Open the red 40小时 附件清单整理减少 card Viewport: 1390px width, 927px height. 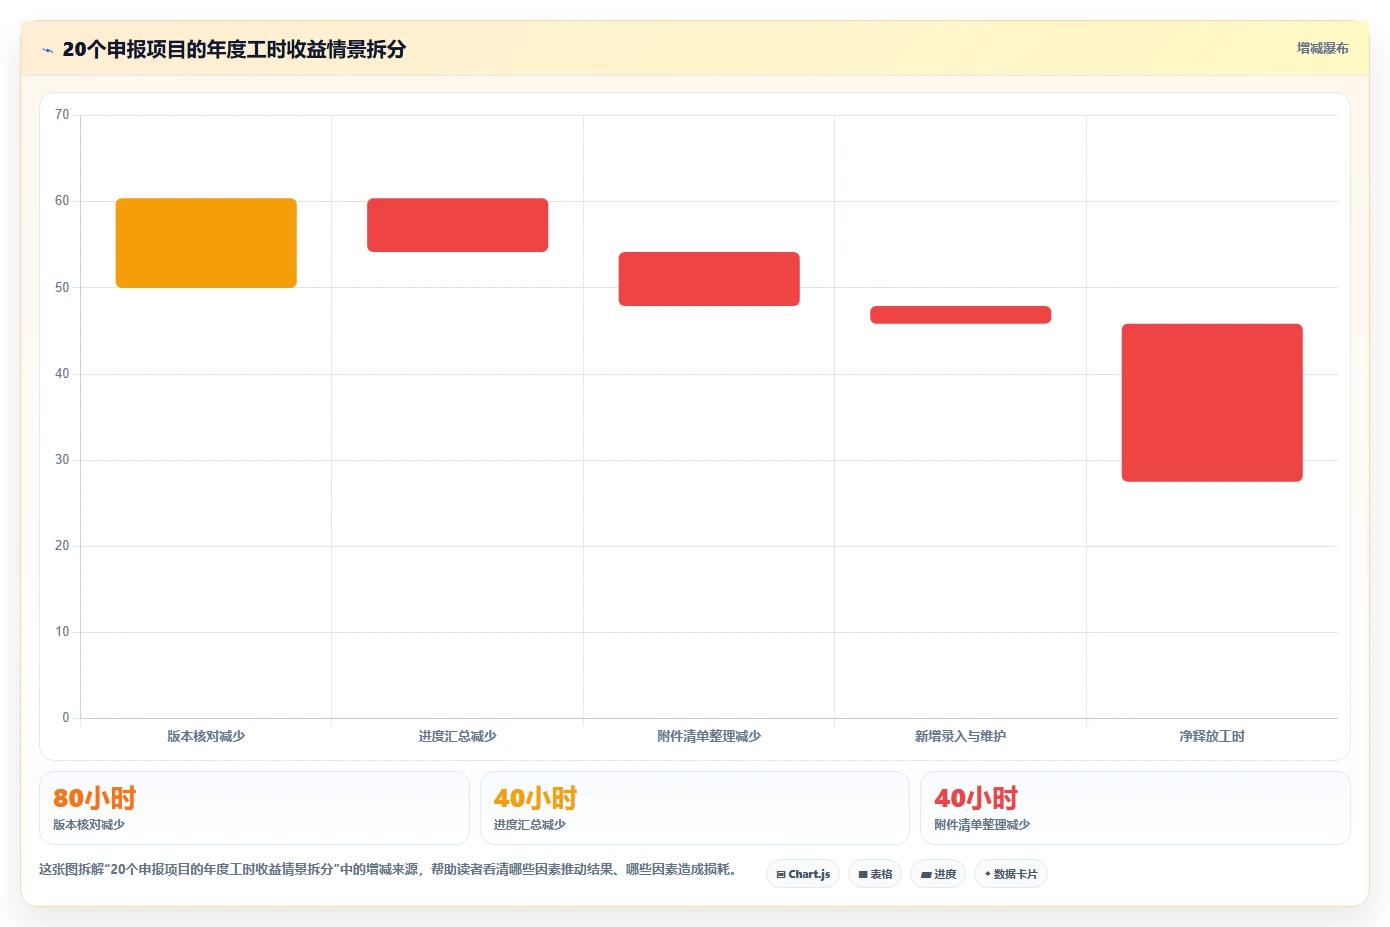click(1135, 808)
